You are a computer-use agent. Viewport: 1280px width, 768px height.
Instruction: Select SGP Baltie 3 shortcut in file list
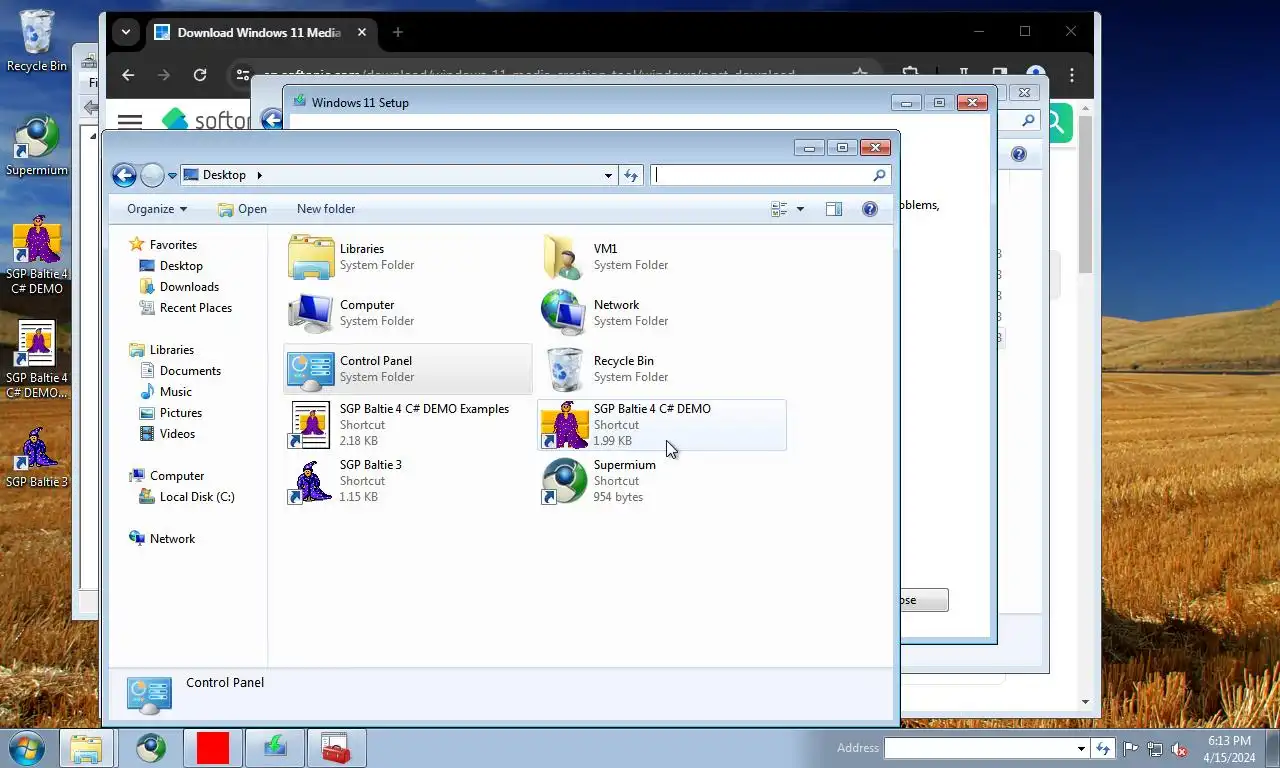(408, 481)
